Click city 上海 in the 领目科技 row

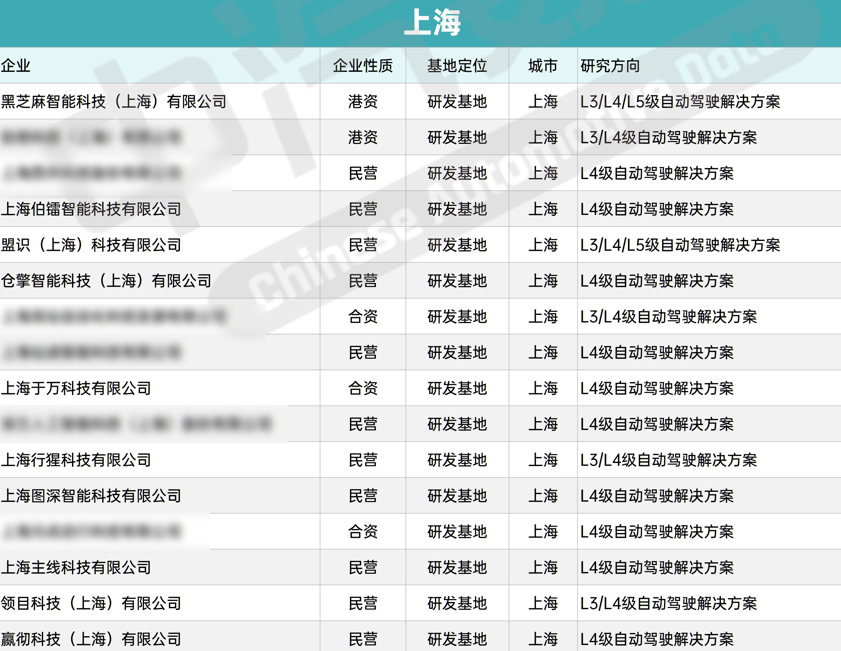pyautogui.click(x=543, y=603)
